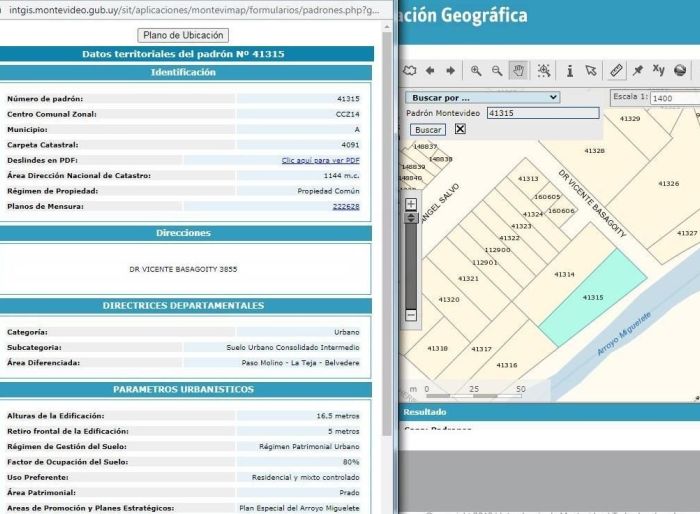
Task: Activate the ruler measure tool
Action: [x=616, y=71]
